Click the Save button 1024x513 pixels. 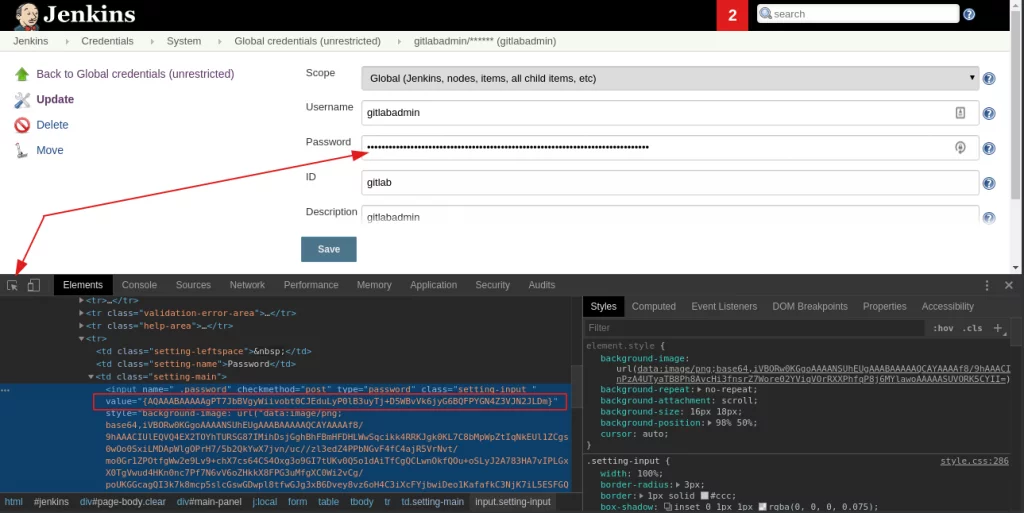pos(328,249)
